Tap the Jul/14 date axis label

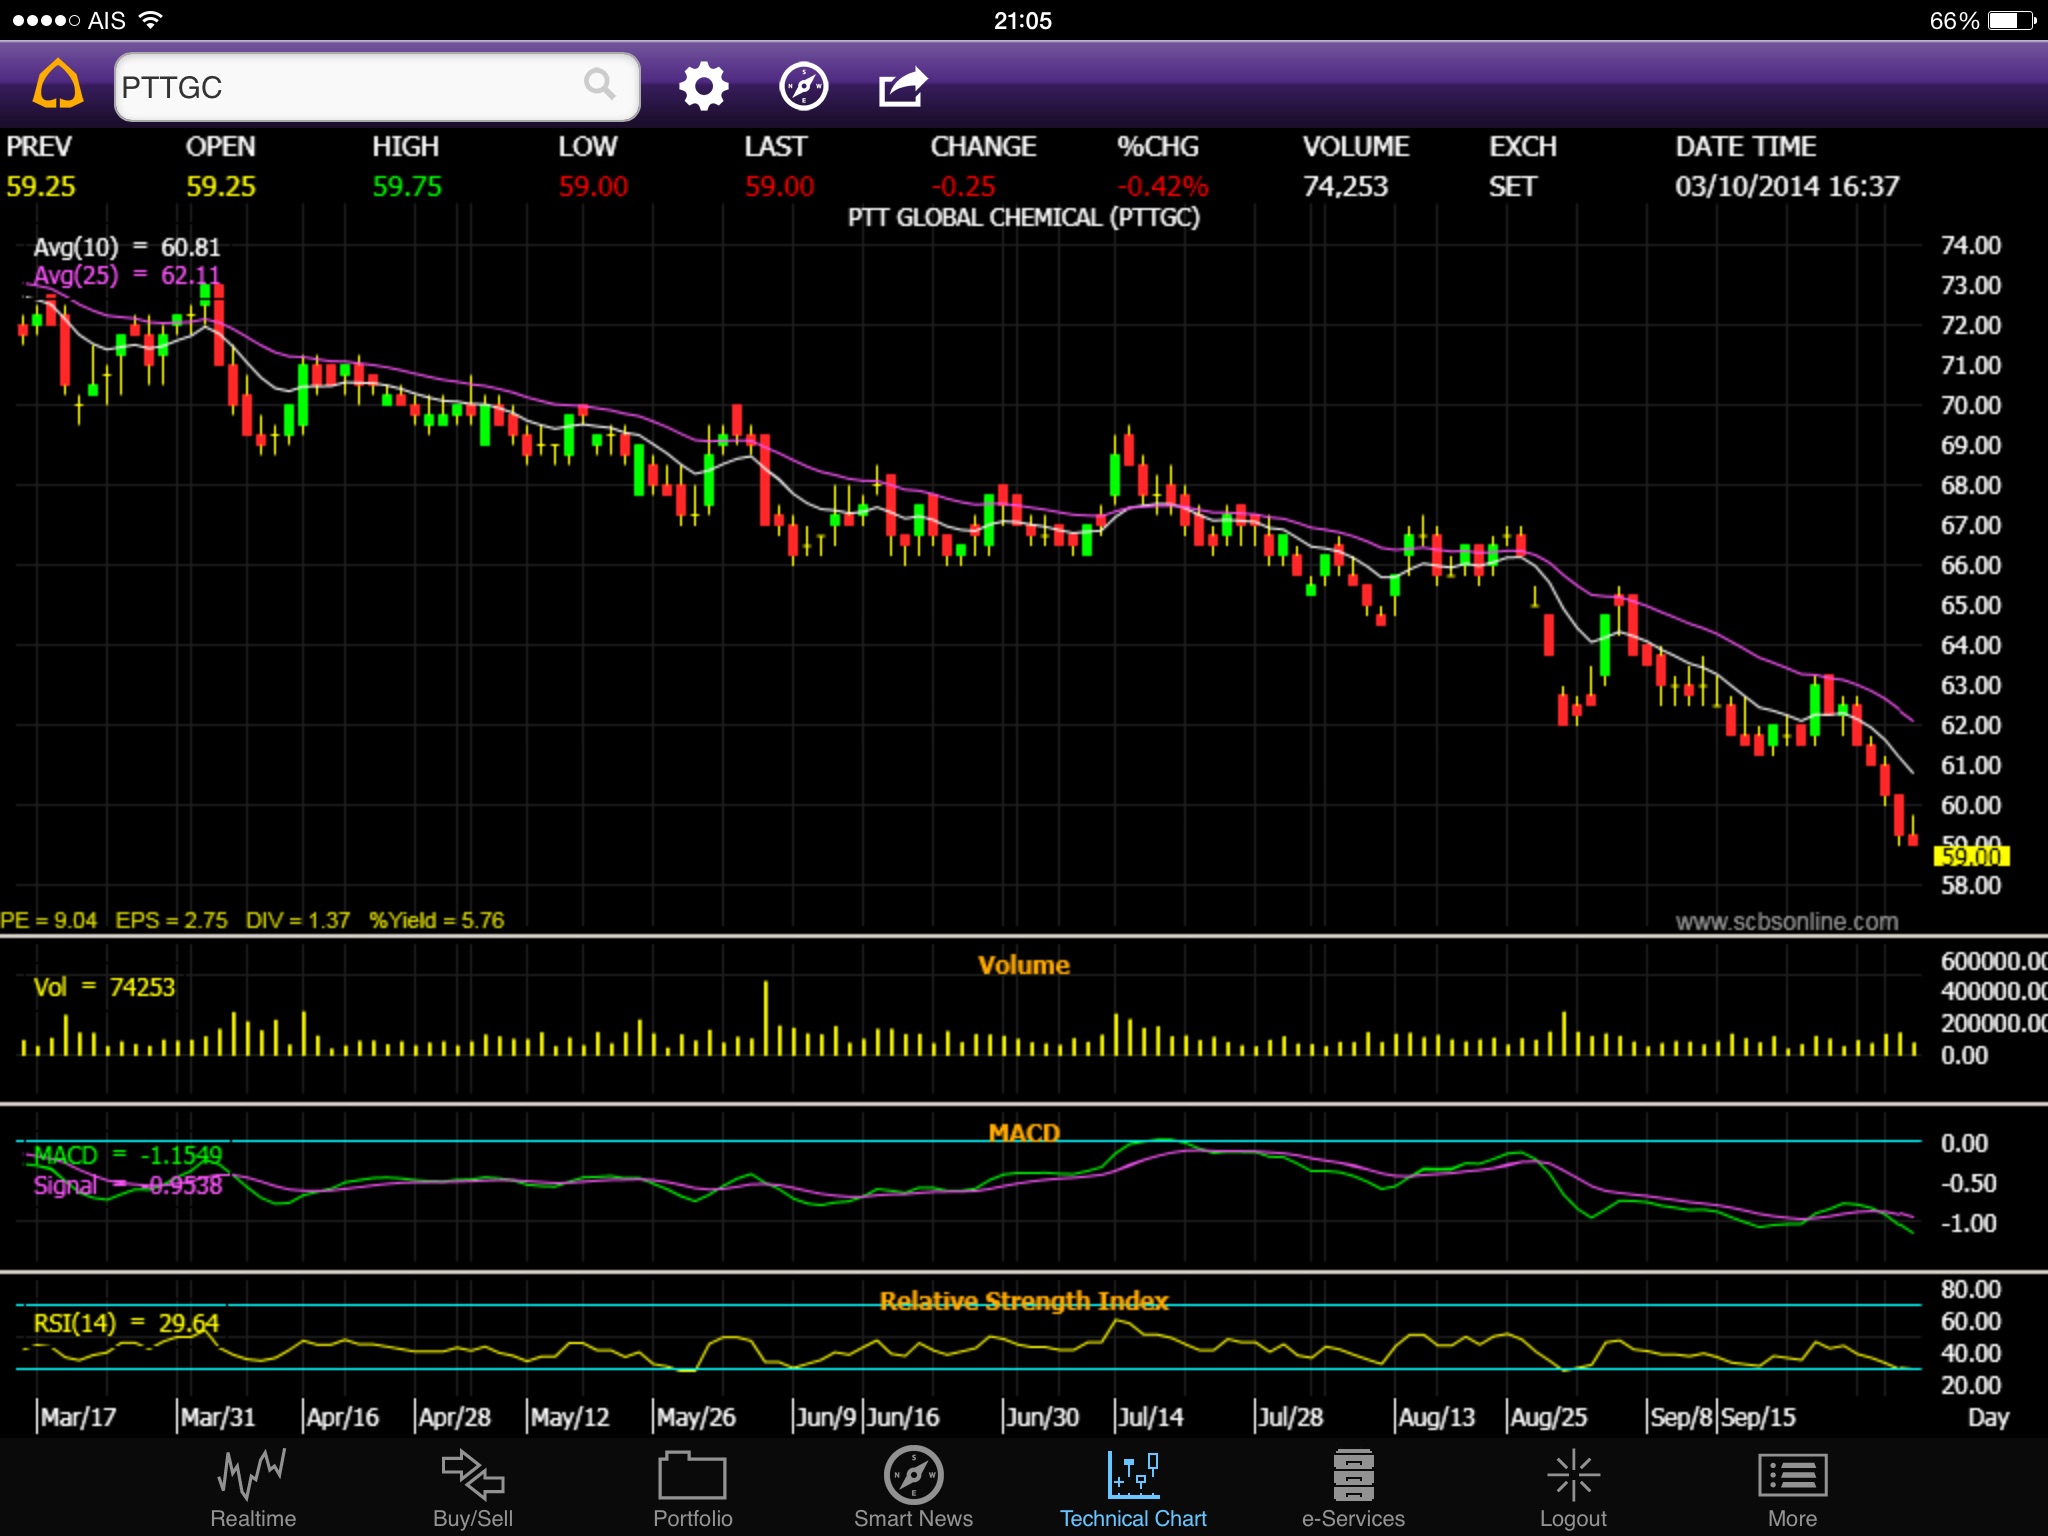[x=1151, y=1417]
